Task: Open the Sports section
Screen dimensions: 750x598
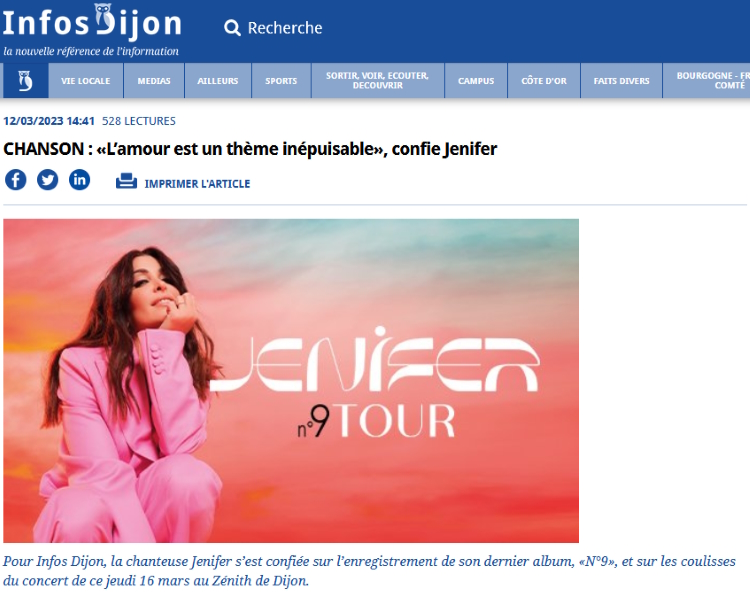Action: click(x=281, y=80)
